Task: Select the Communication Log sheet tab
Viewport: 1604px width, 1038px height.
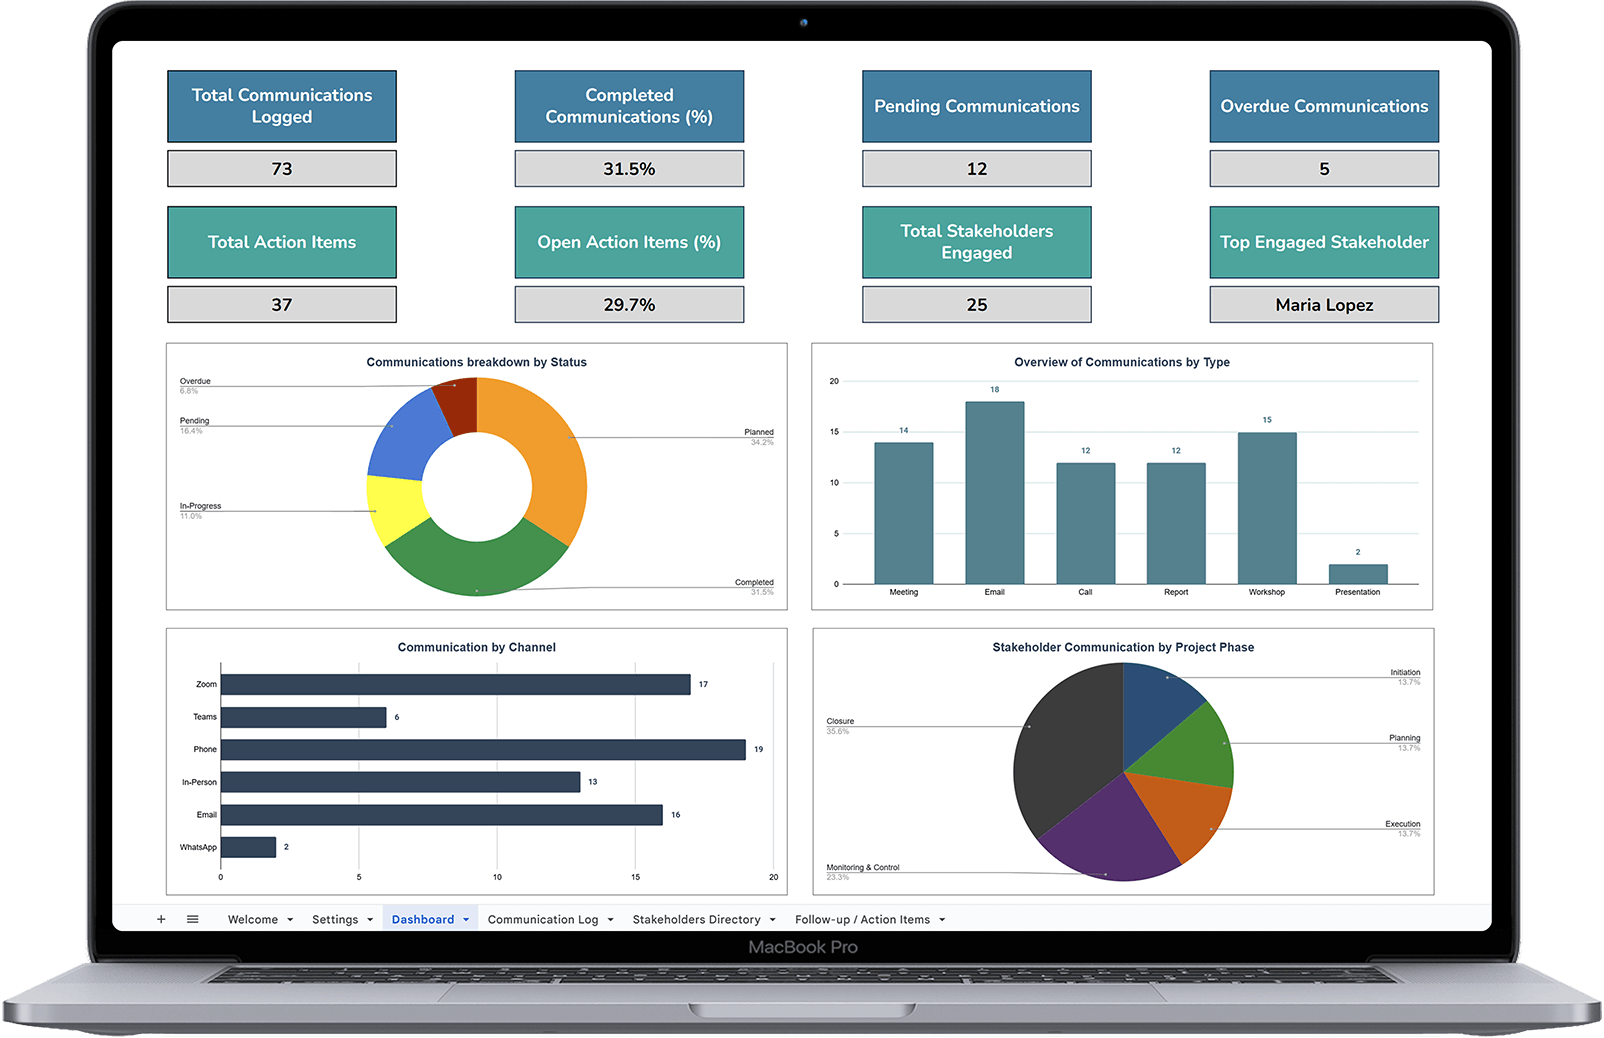Action: tap(543, 920)
